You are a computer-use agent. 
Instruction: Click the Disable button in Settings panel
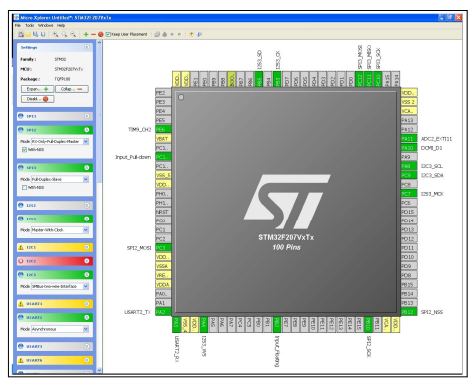click(37, 99)
